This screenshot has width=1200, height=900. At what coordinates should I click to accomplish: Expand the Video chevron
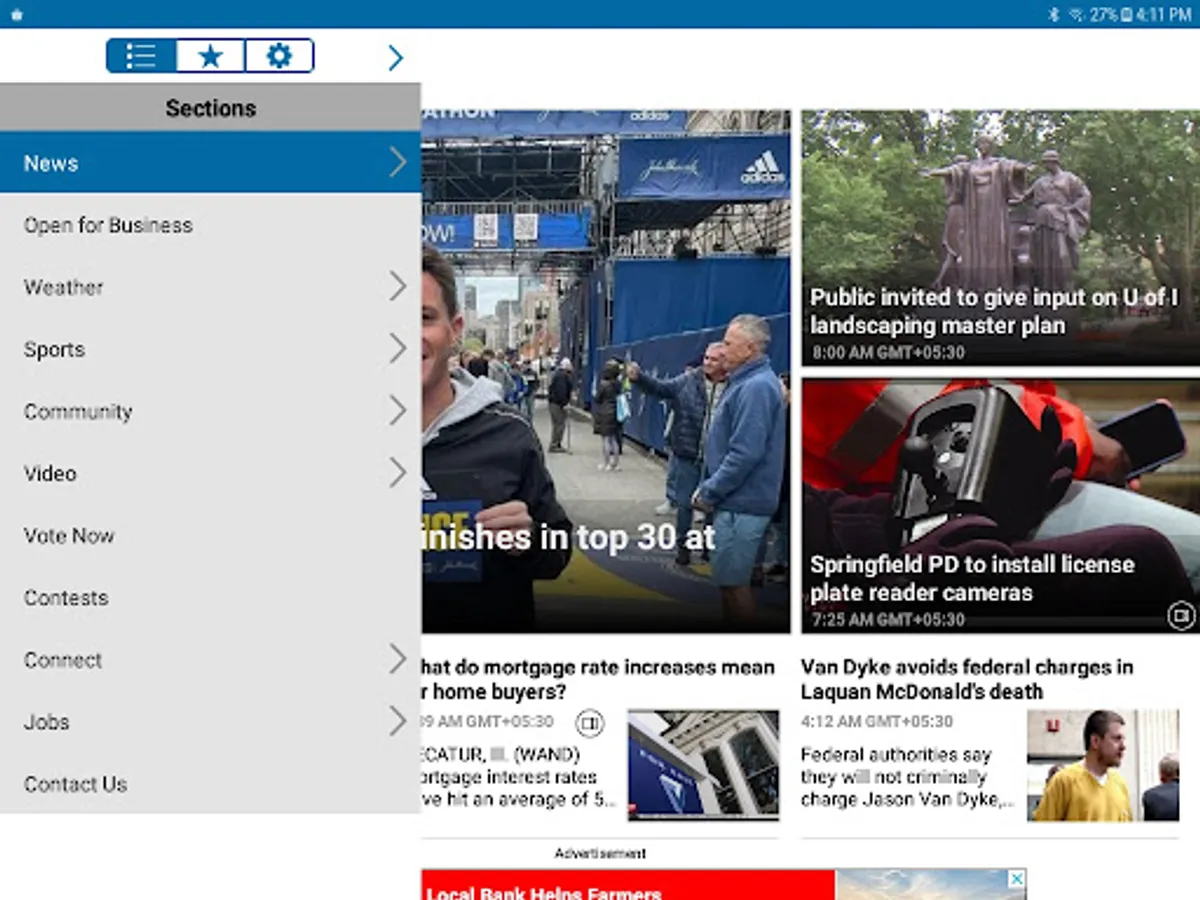(x=398, y=472)
